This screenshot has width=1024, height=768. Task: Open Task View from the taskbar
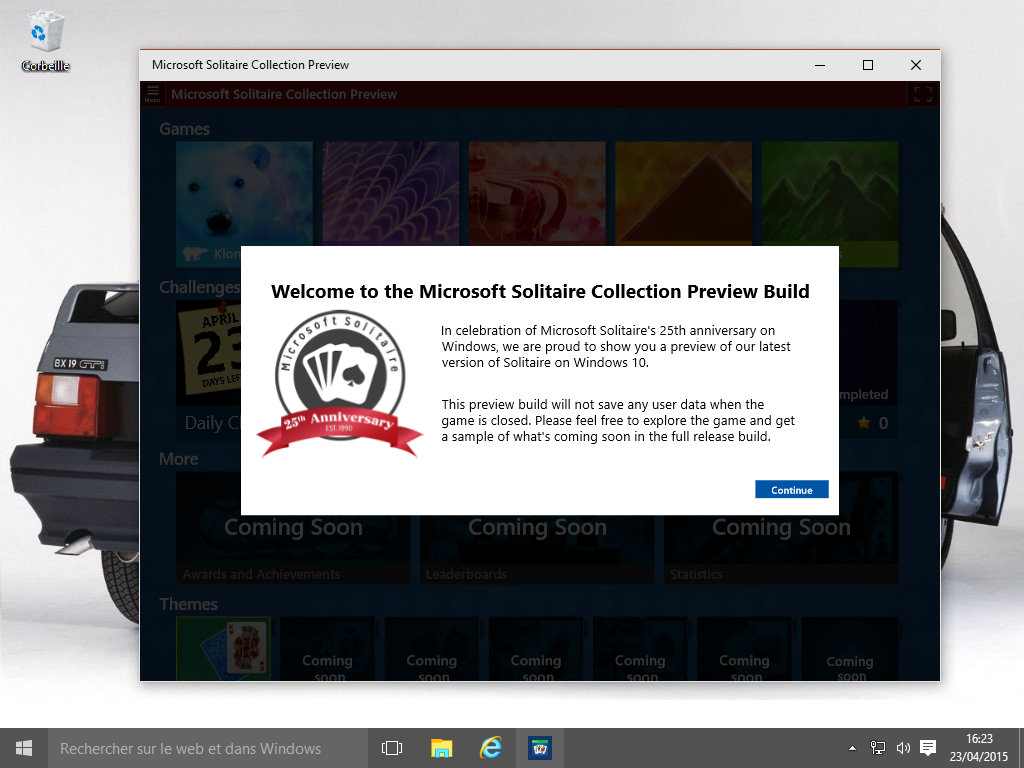coord(392,748)
